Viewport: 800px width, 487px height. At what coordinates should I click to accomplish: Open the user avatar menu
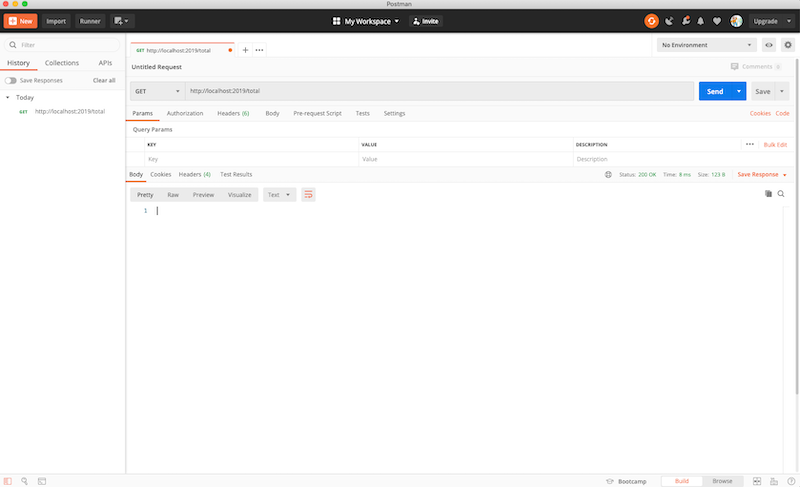(x=736, y=21)
